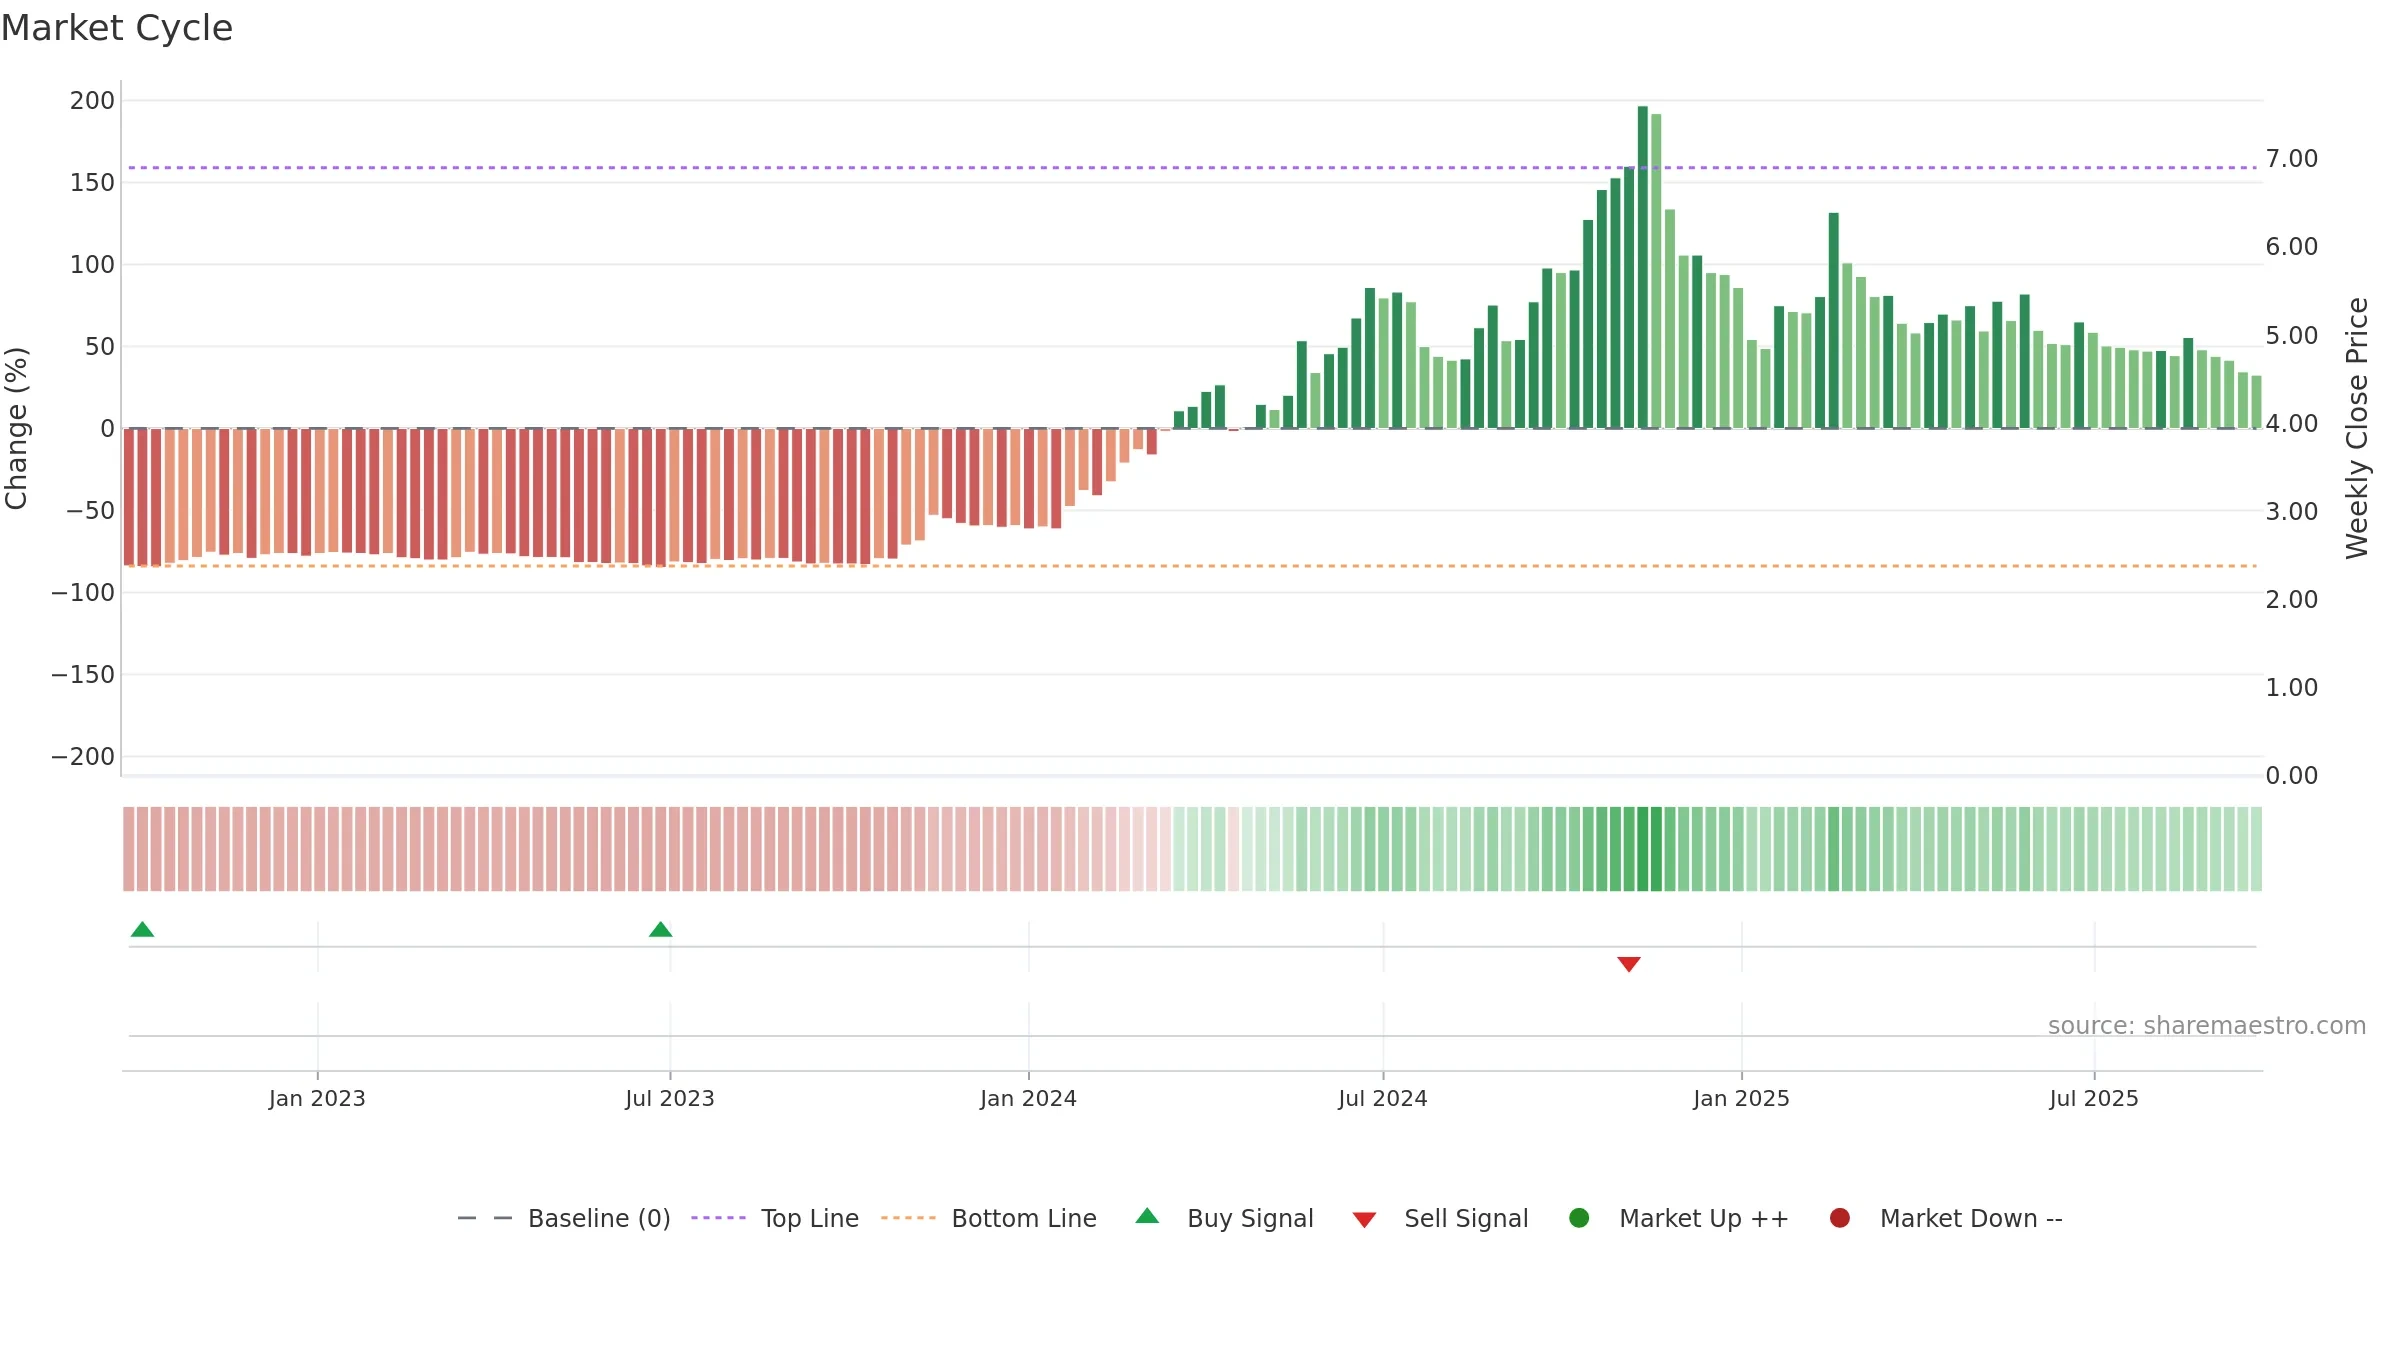This screenshot has width=2400, height=1350.
Task: Toggle the Market Up ++ legend entry
Action: (1679, 1218)
